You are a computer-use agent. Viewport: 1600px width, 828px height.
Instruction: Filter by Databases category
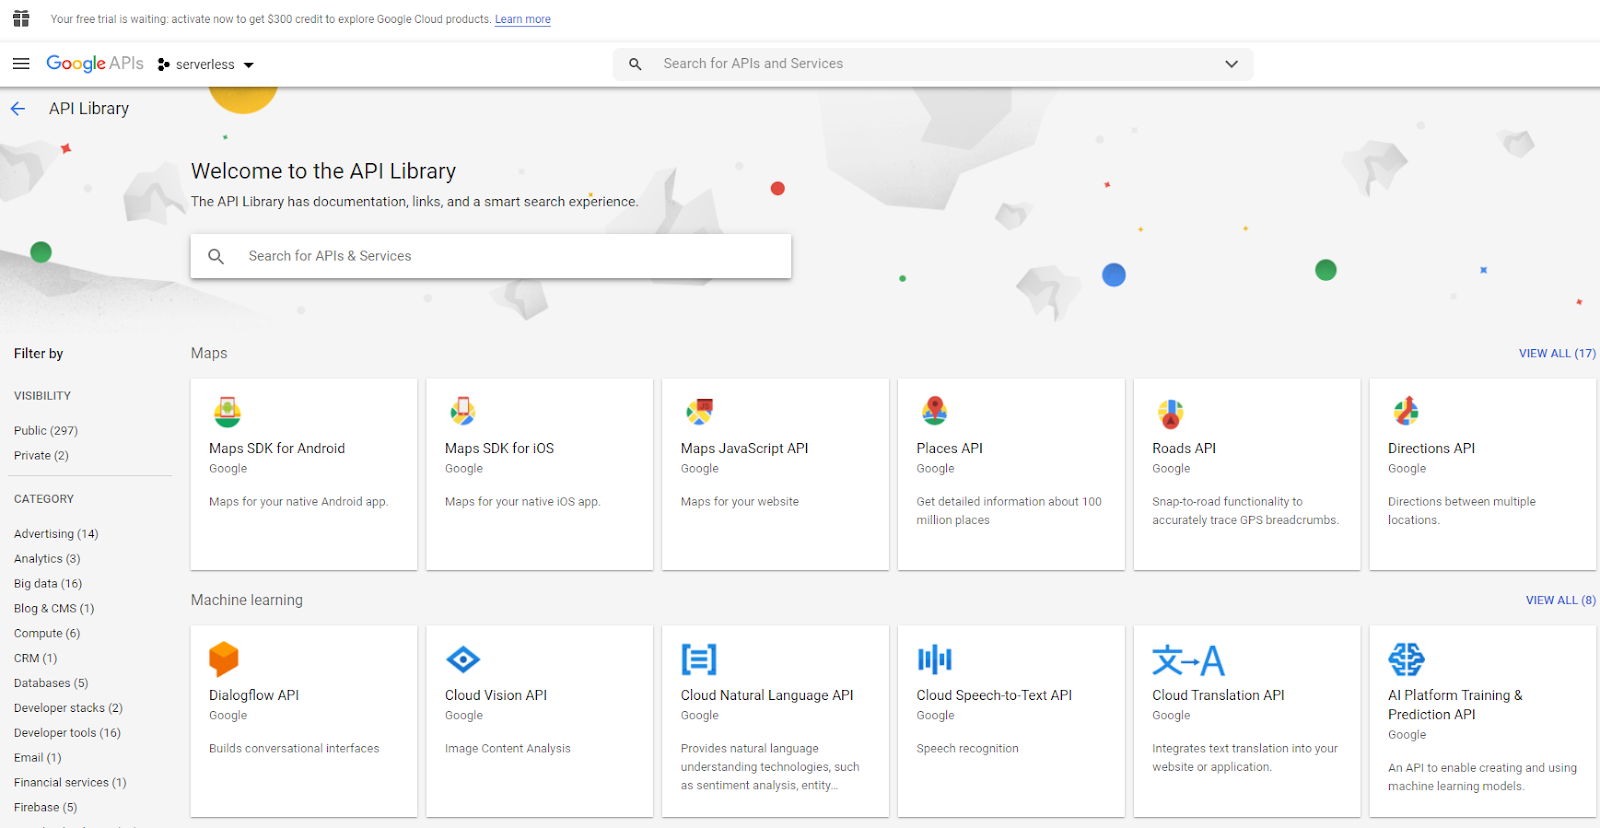[x=51, y=683]
